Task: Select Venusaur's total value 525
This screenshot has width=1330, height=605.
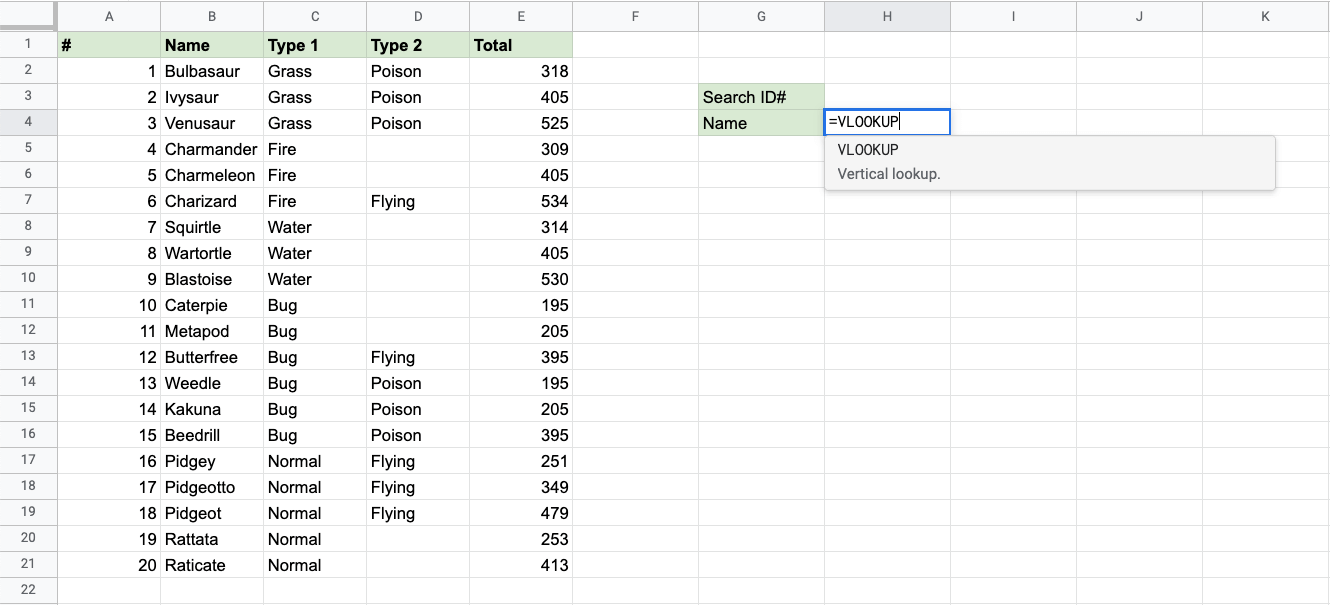Action: (520, 123)
